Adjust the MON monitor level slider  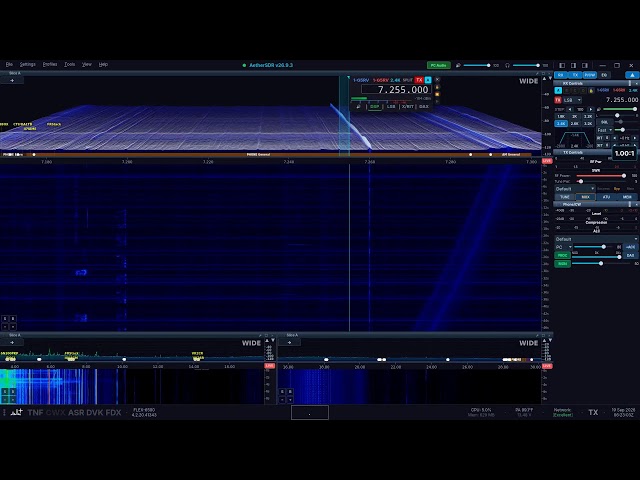coord(602,264)
